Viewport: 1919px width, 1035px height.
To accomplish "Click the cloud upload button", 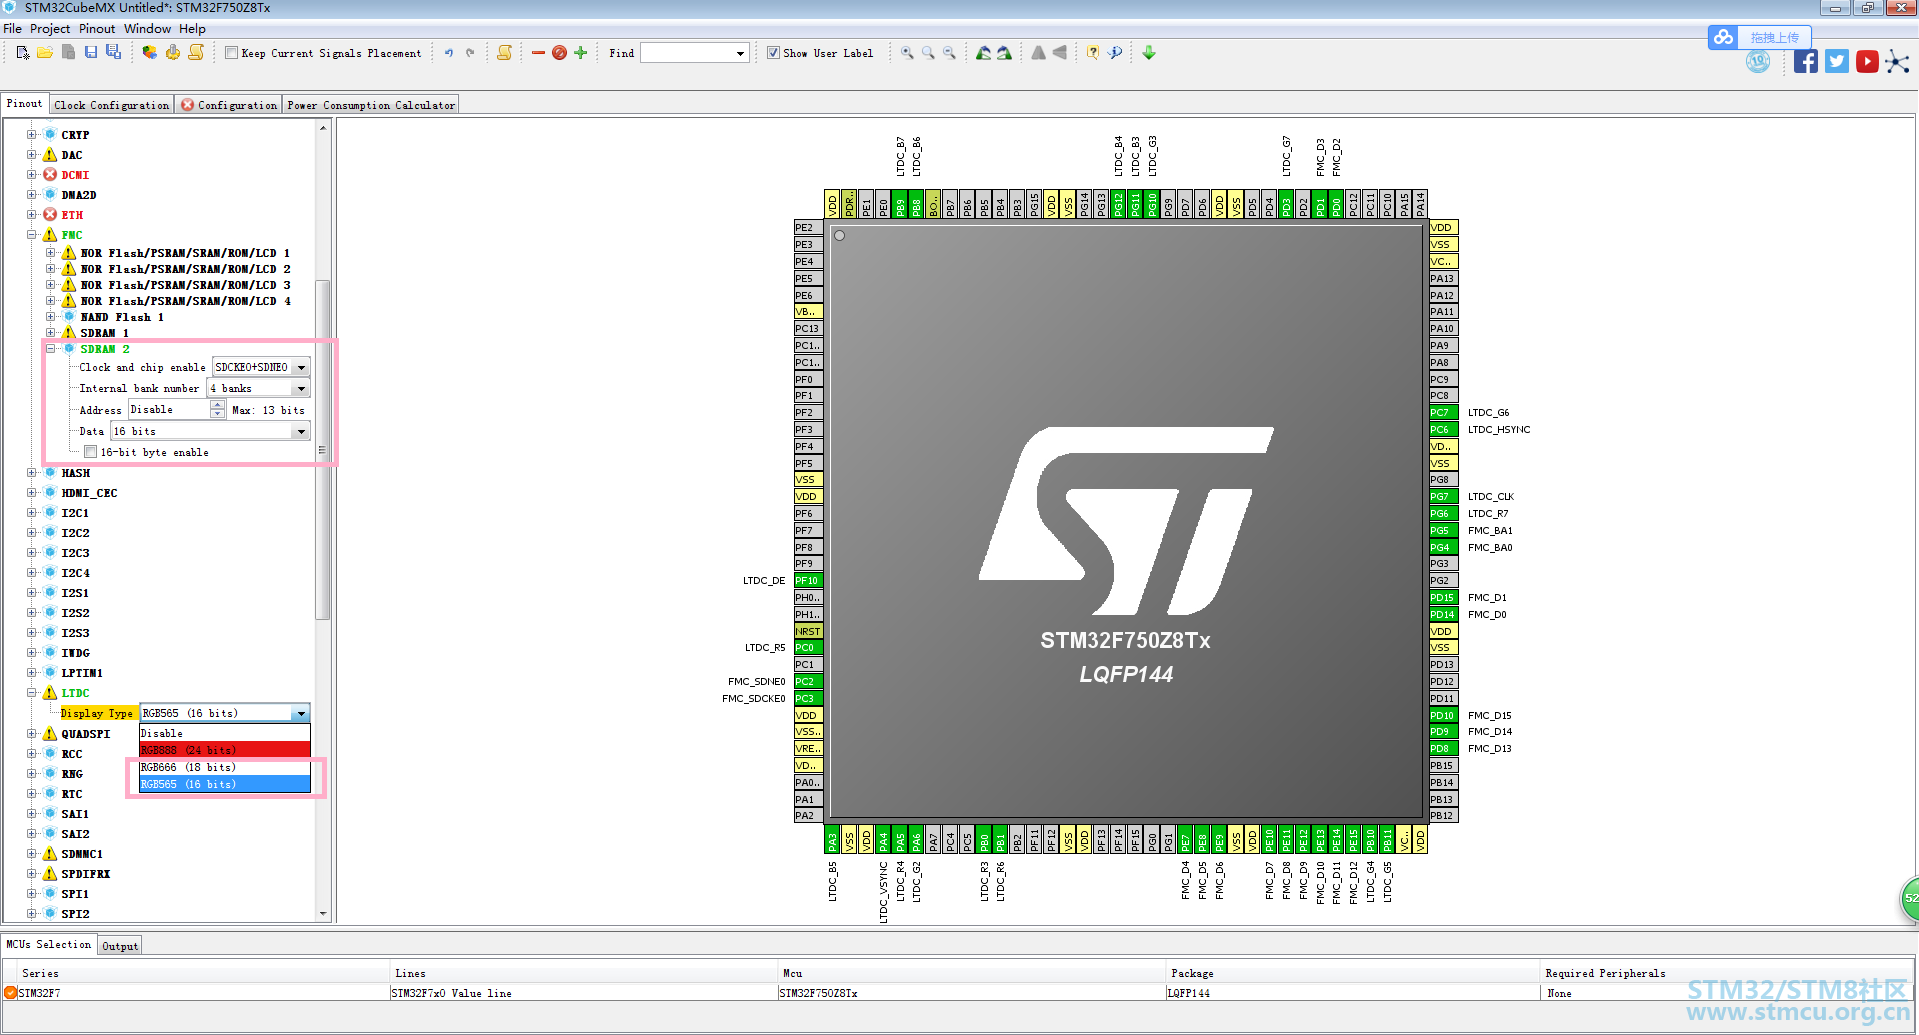I will point(1759,37).
